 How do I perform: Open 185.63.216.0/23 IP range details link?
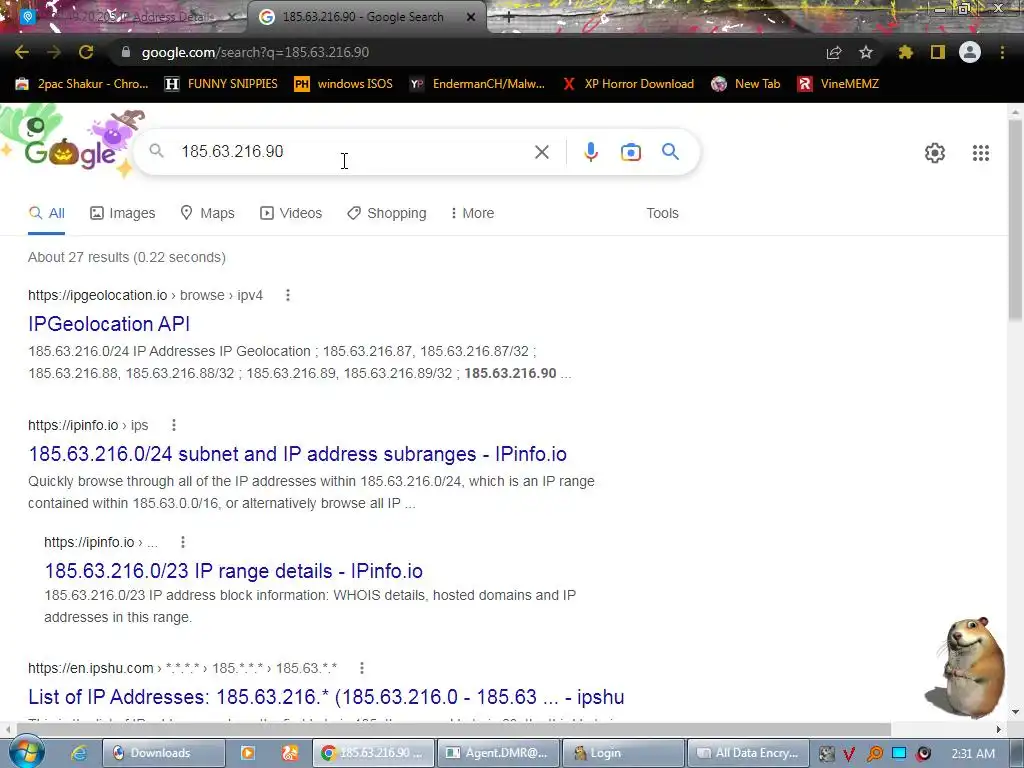click(x=233, y=571)
